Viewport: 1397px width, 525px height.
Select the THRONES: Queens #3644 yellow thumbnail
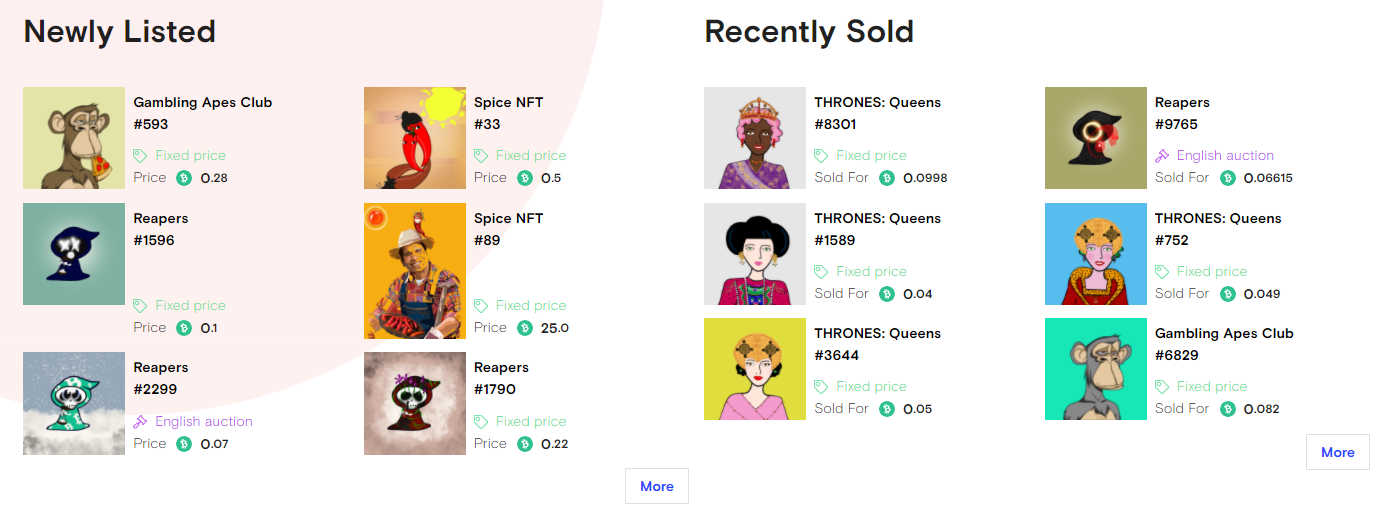(x=755, y=369)
